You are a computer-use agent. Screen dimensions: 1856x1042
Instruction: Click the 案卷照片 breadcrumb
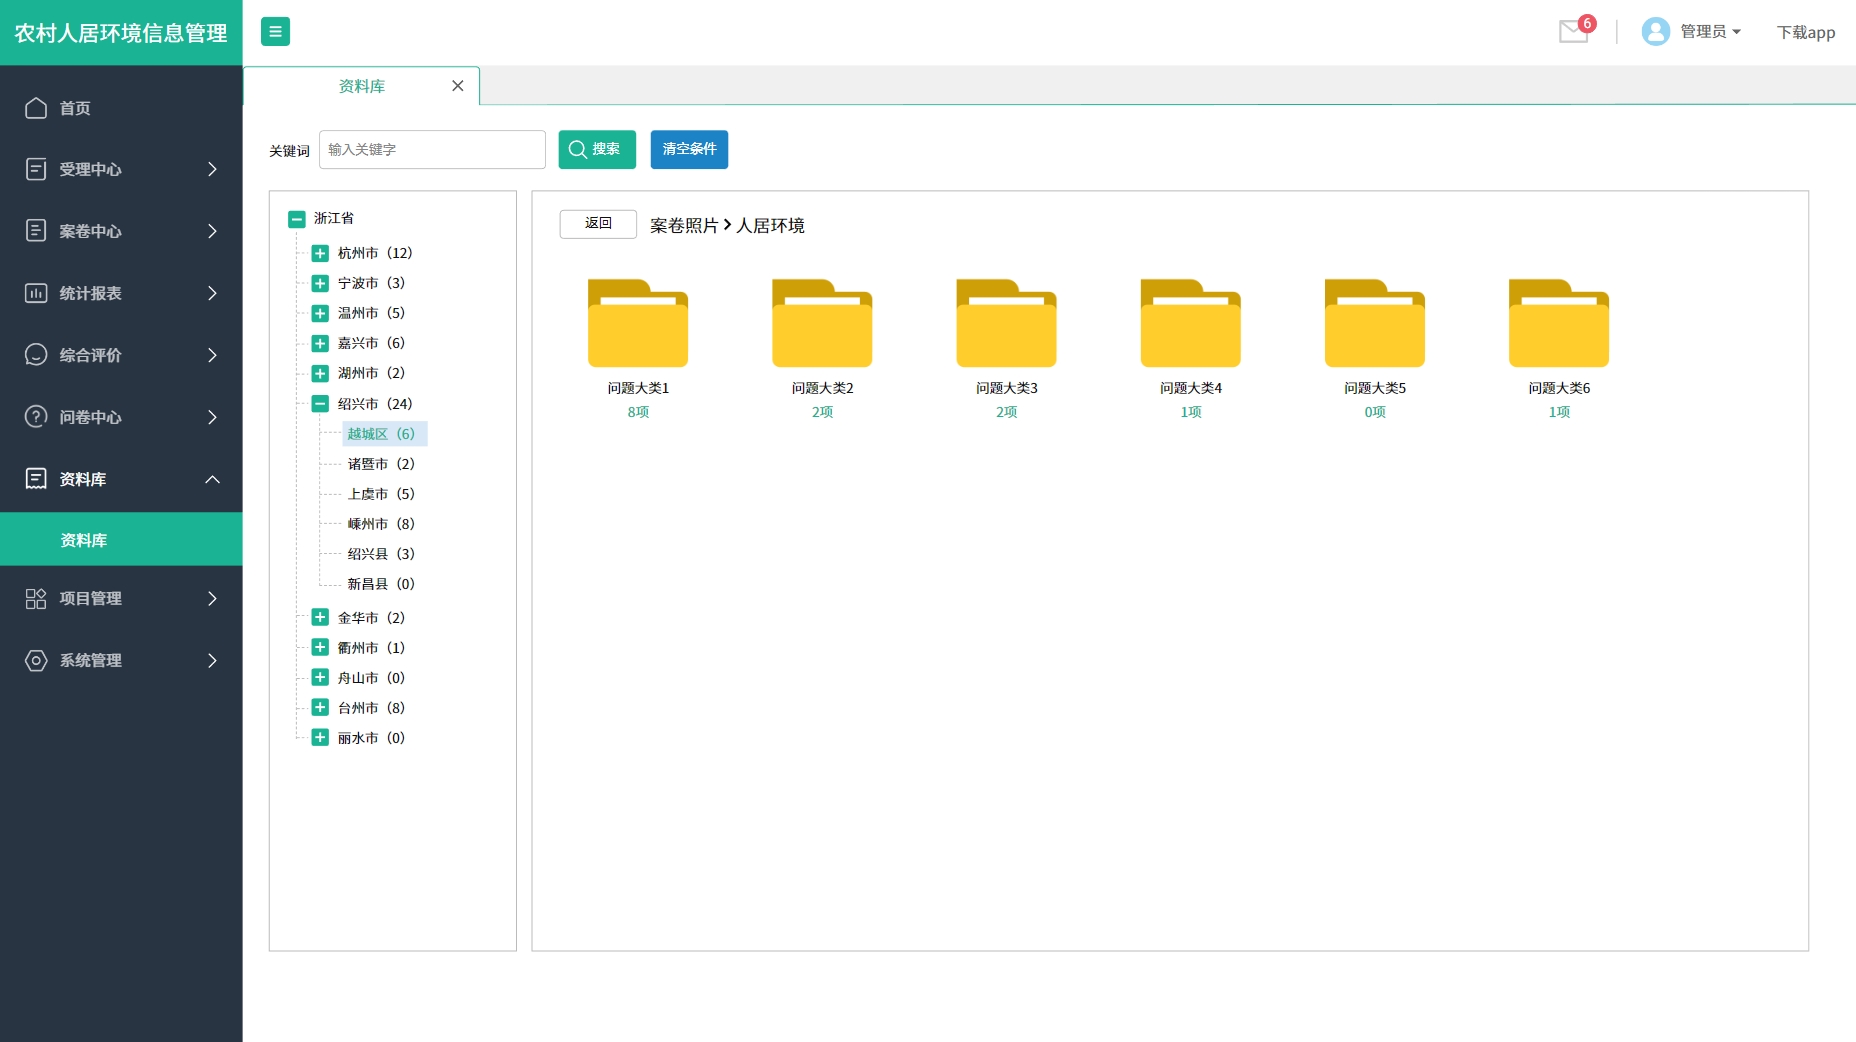(x=684, y=225)
